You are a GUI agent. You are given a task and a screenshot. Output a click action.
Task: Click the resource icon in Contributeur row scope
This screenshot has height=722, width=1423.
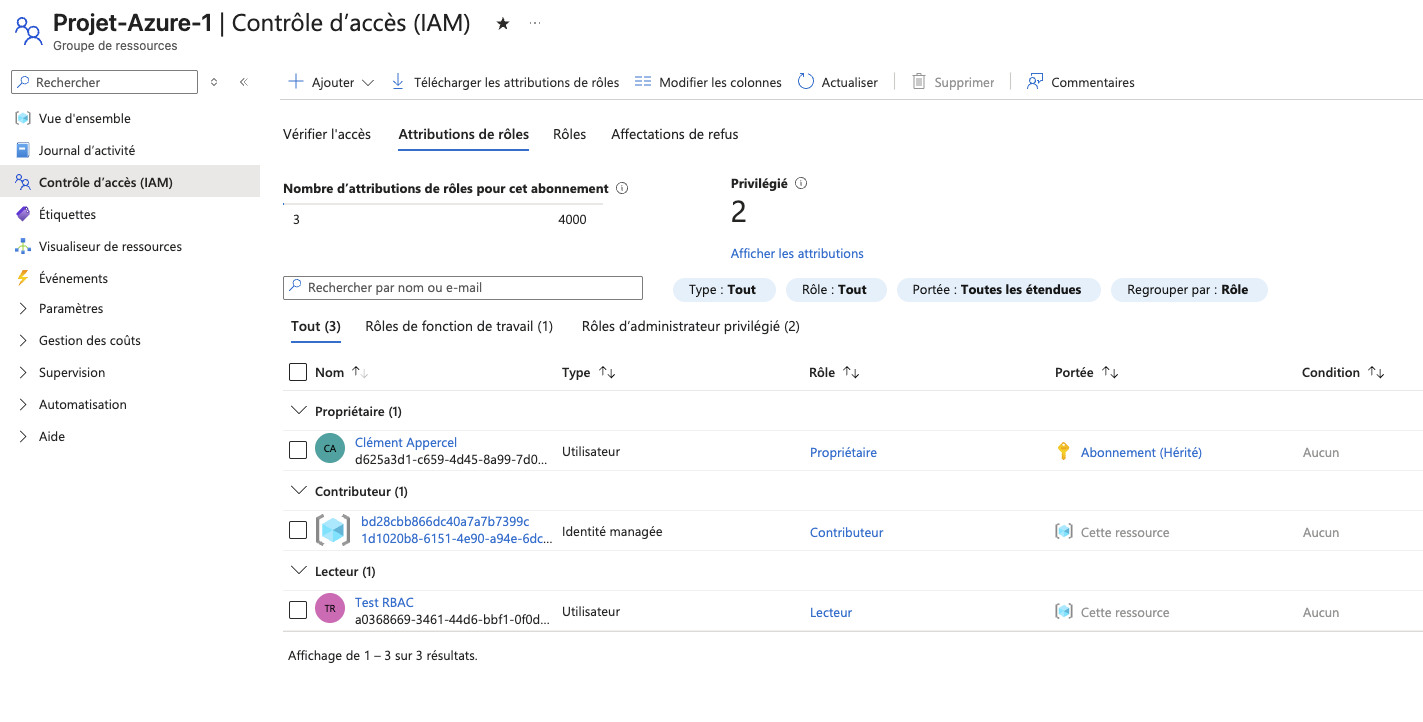coord(1064,532)
